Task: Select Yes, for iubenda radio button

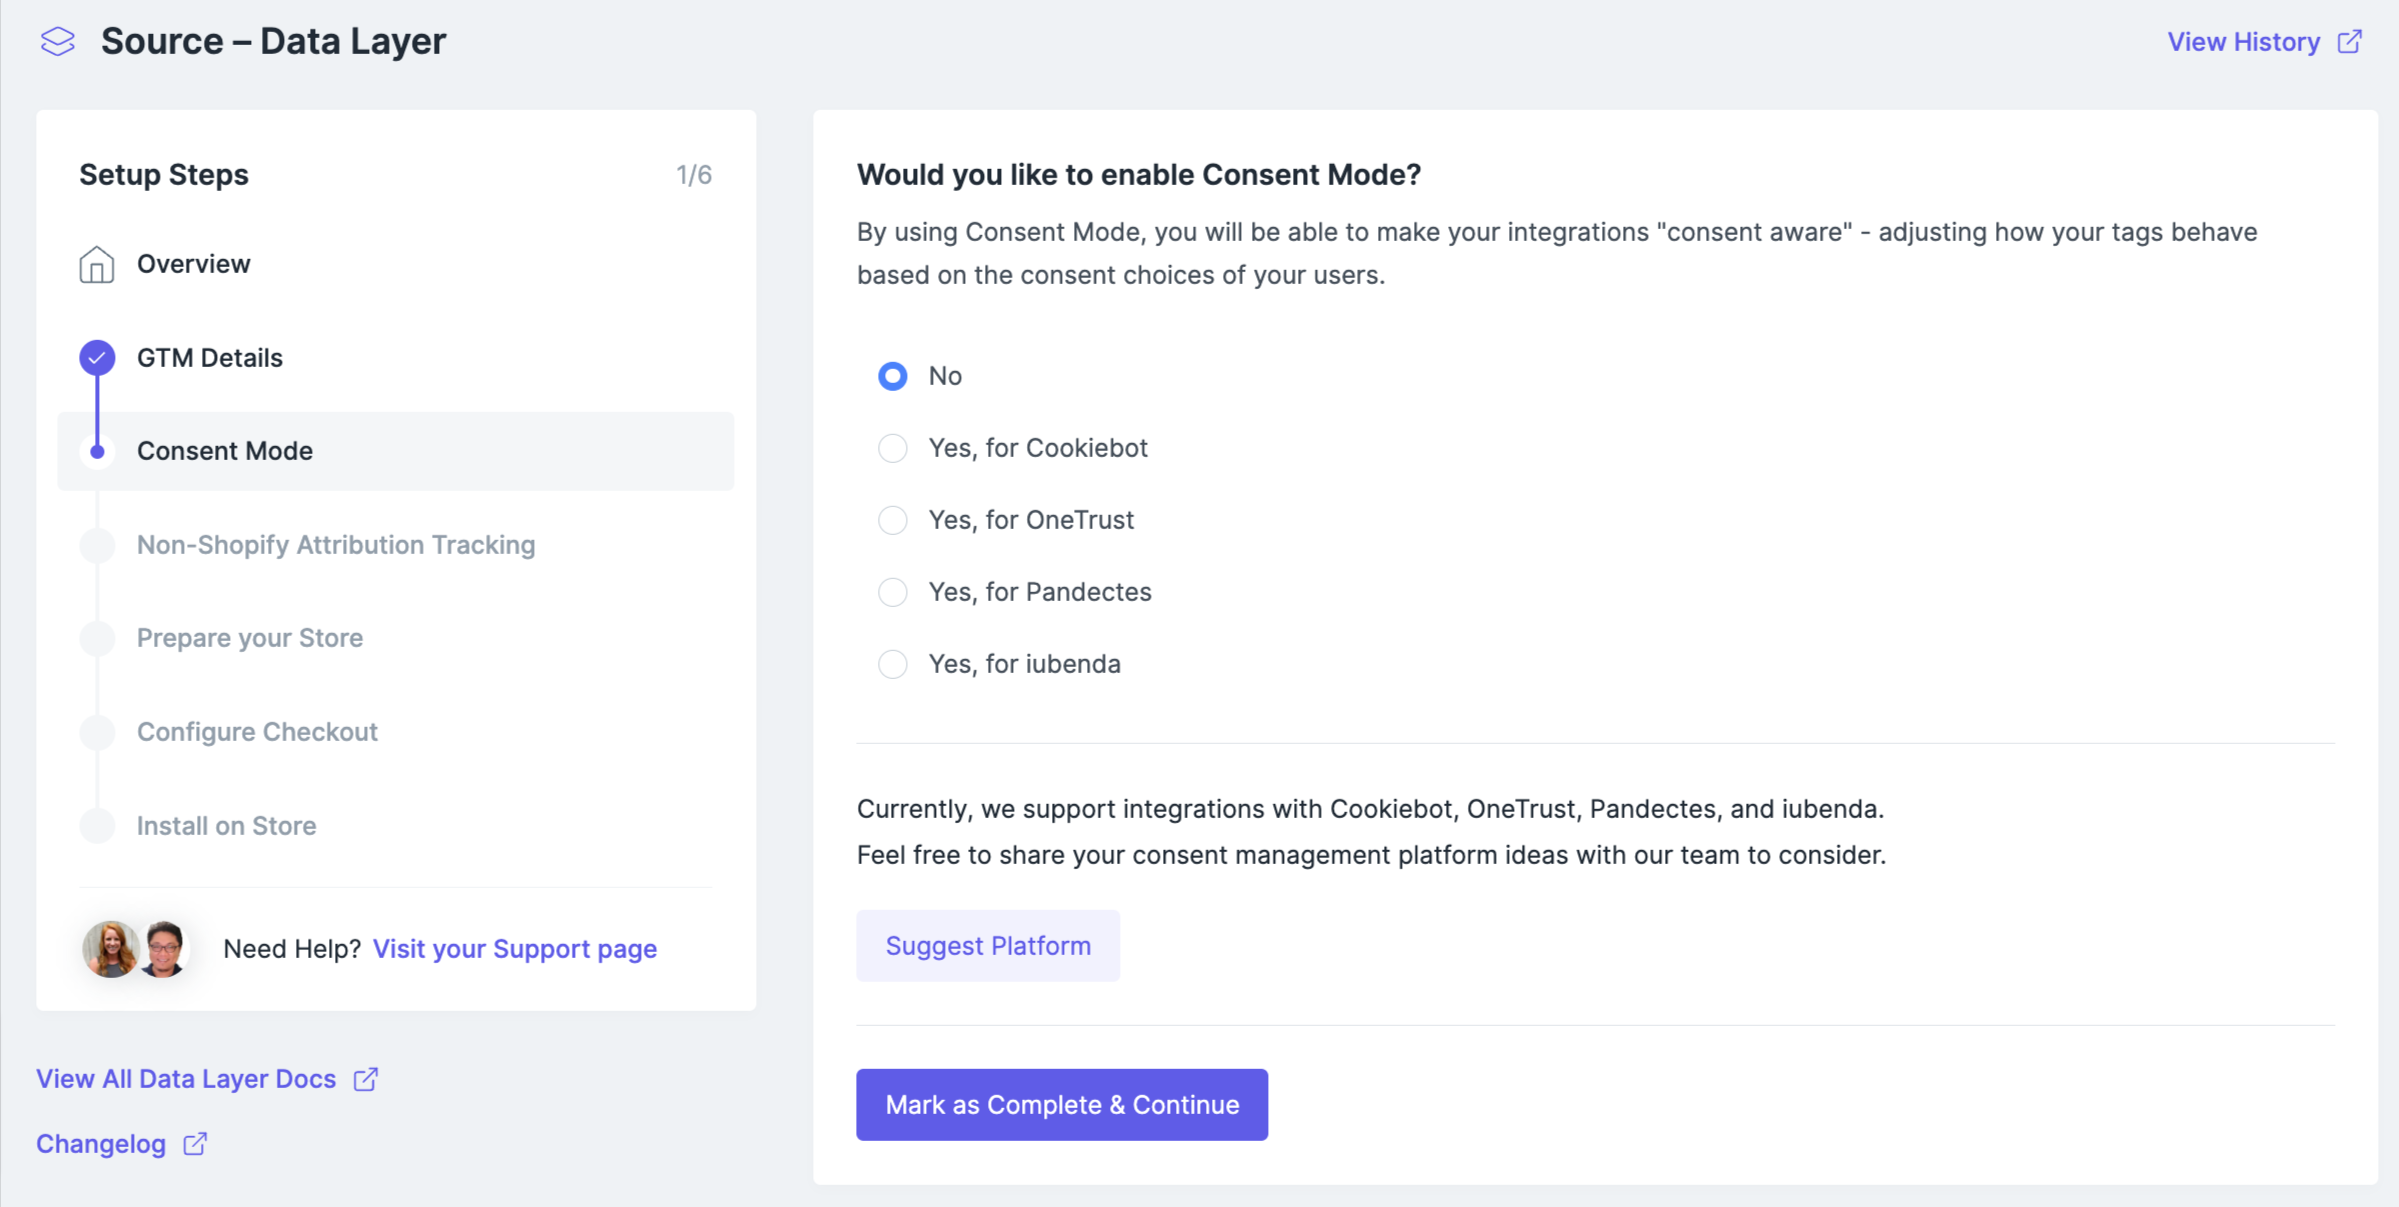Action: click(892, 664)
